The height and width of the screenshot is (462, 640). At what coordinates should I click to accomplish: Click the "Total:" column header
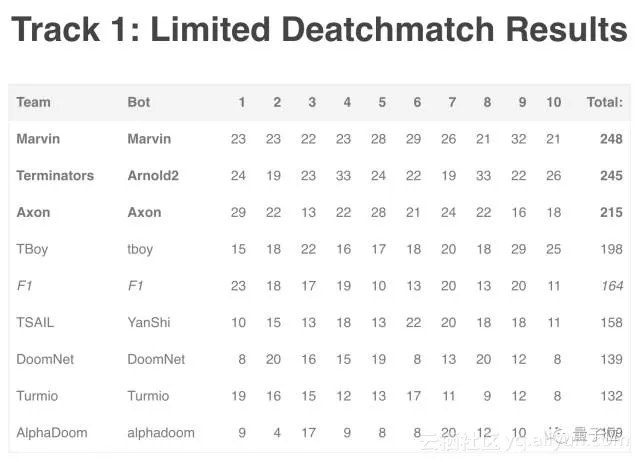604,102
